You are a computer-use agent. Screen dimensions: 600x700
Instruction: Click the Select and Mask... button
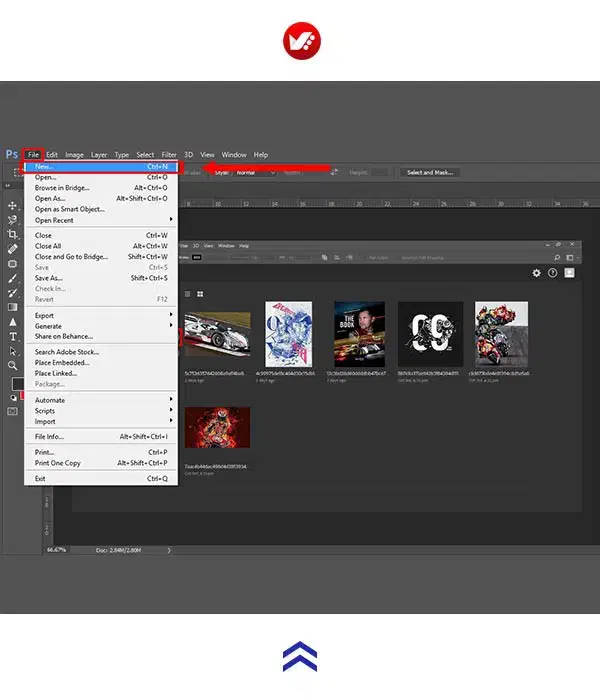point(429,172)
